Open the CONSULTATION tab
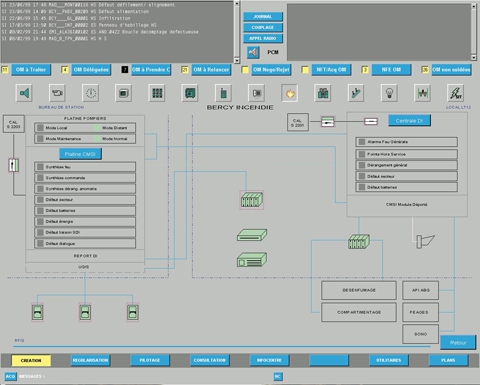This screenshot has width=480, height=385. (x=210, y=360)
